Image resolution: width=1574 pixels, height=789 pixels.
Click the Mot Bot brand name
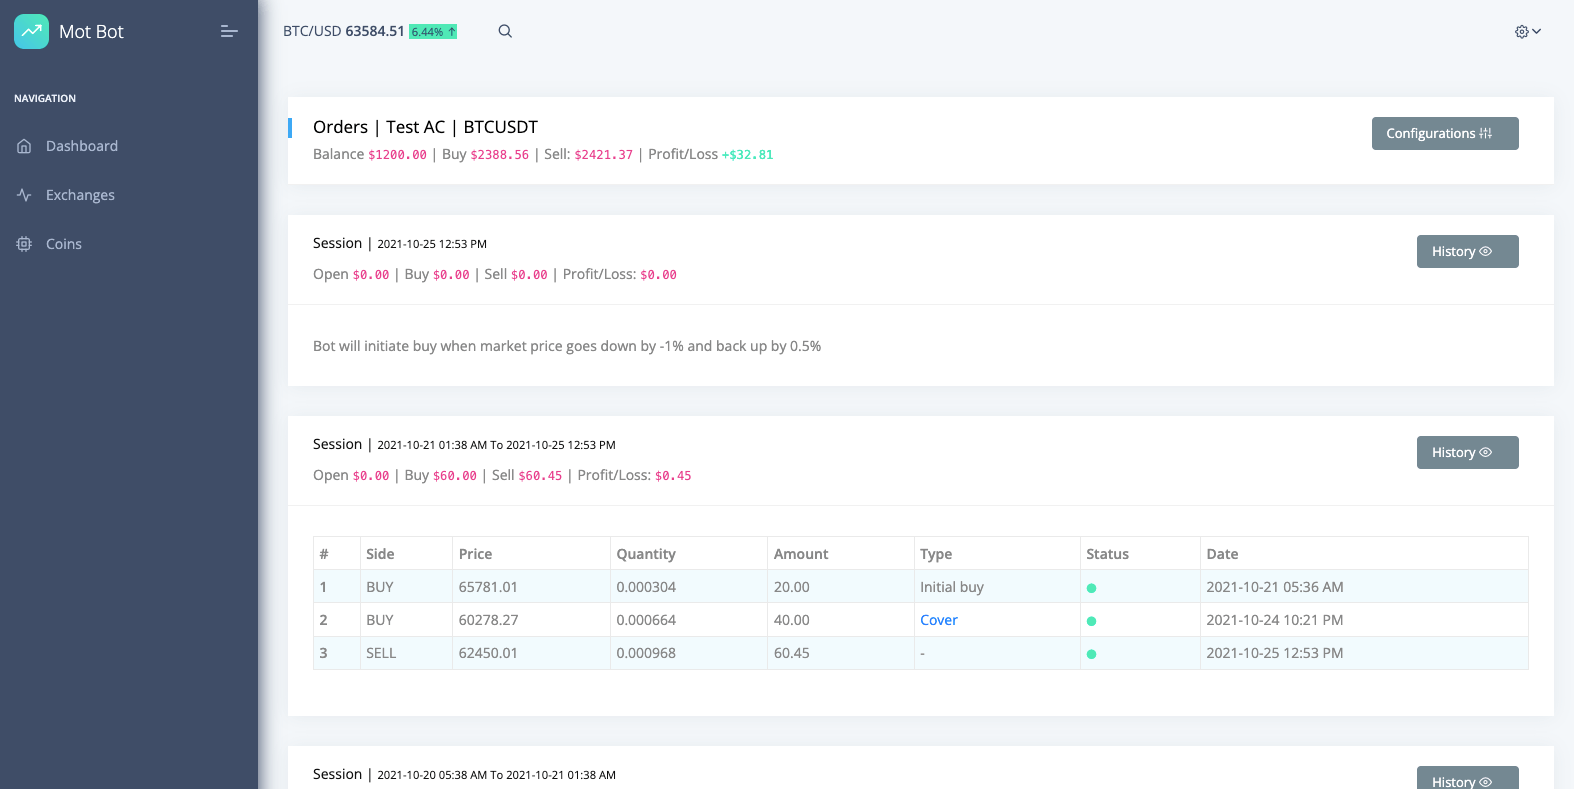[91, 32]
